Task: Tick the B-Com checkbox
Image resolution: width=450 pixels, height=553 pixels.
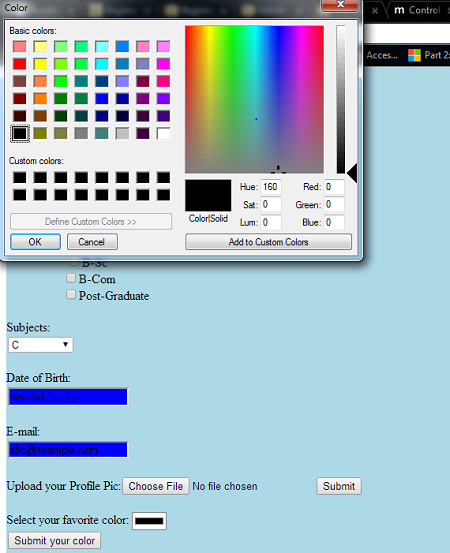Action: [x=71, y=278]
